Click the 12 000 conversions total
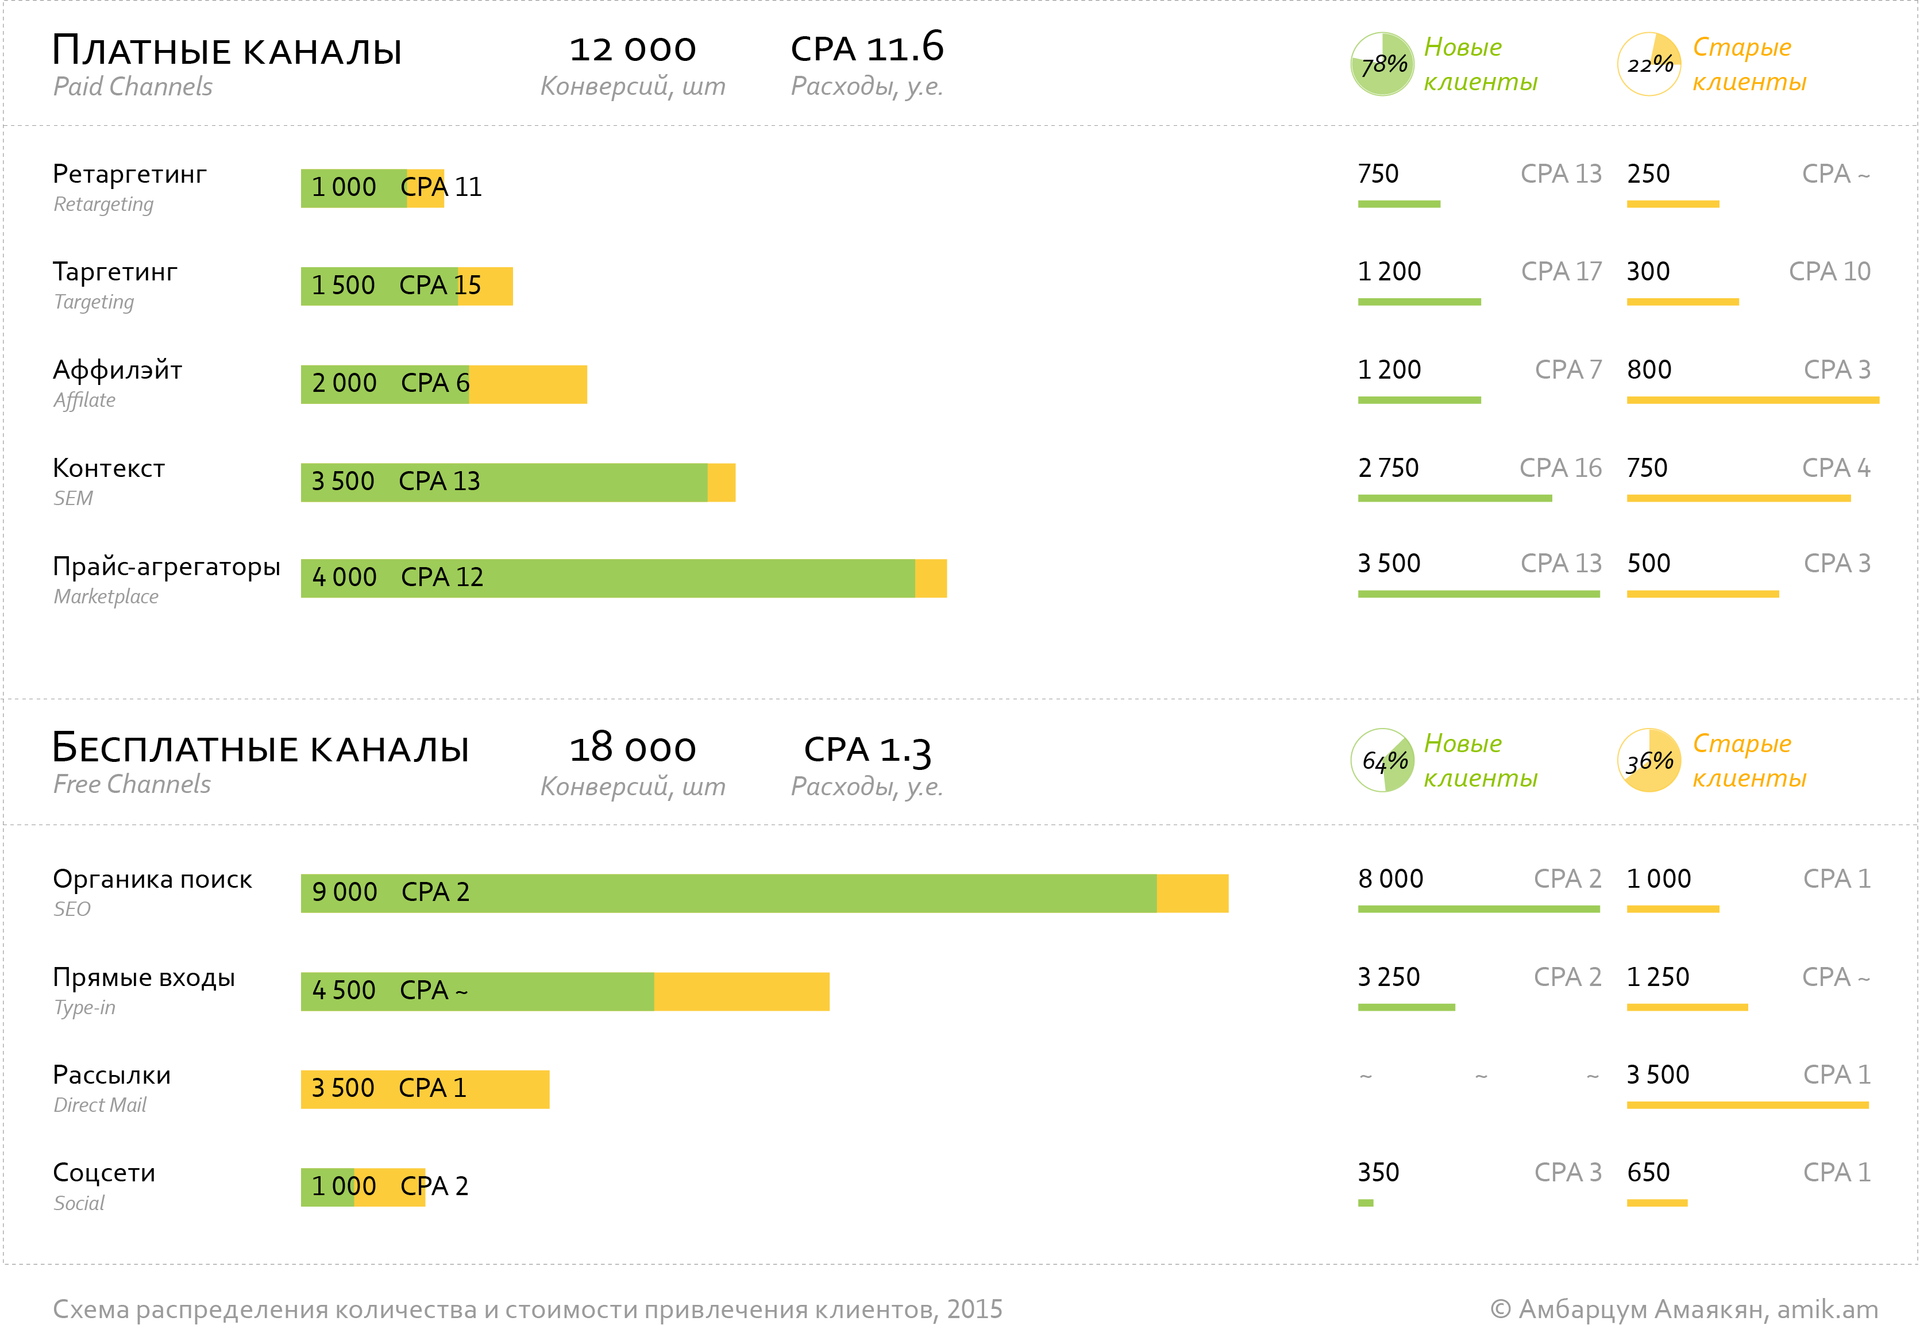1920x1325 pixels. tap(632, 49)
